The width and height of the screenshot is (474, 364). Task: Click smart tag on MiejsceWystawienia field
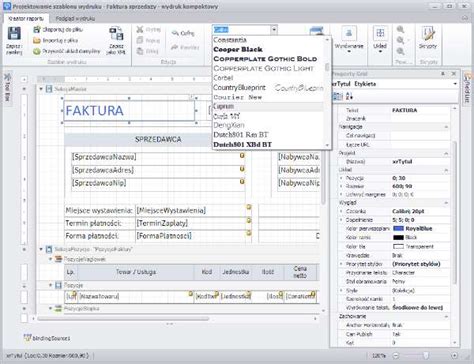[x=249, y=207]
